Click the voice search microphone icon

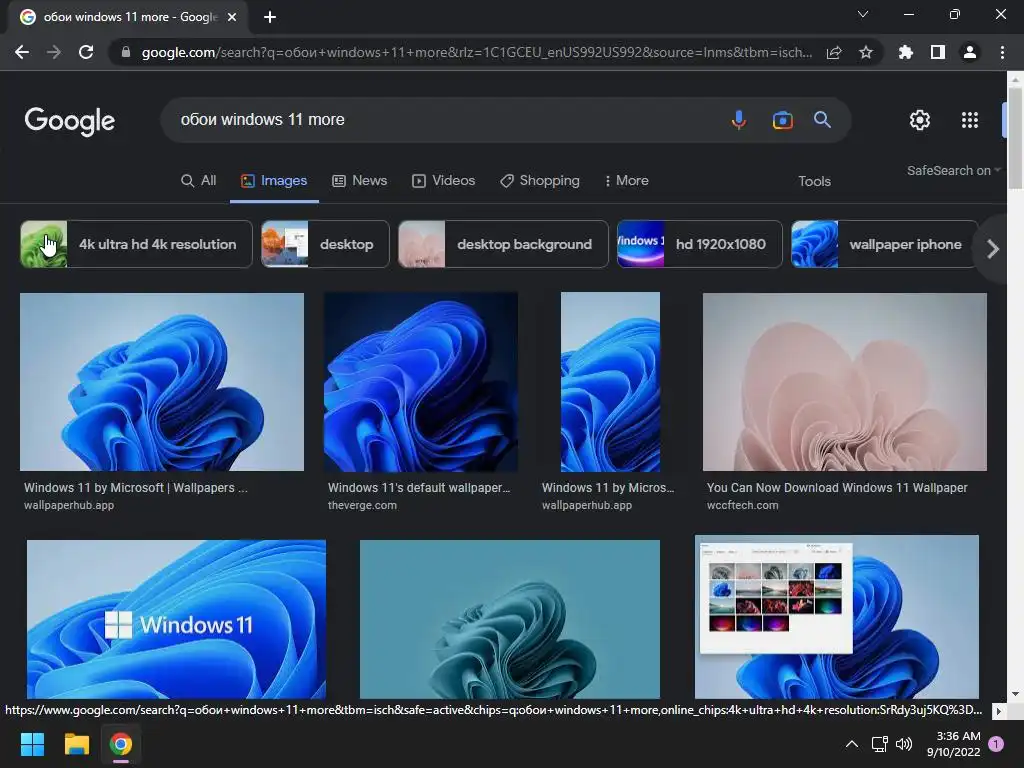pyautogui.click(x=739, y=120)
